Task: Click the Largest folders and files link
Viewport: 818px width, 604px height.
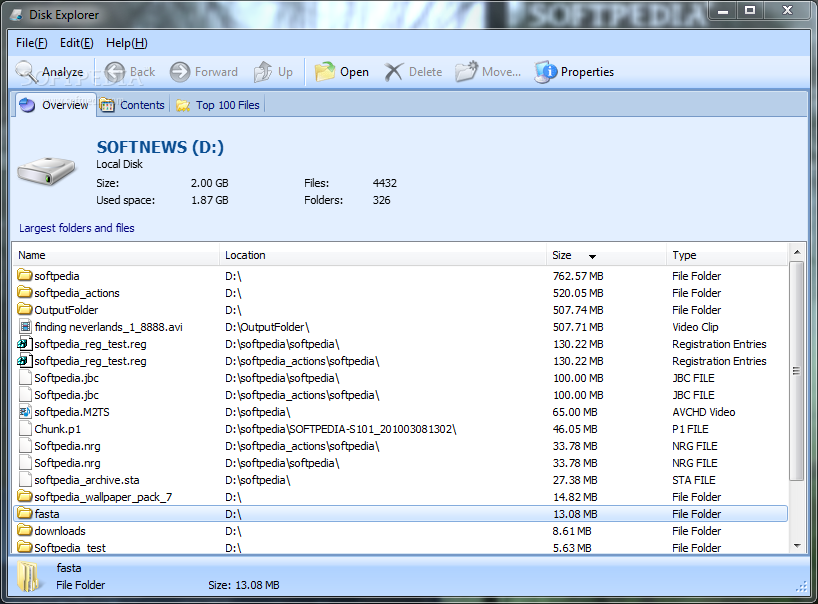Action: (77, 228)
